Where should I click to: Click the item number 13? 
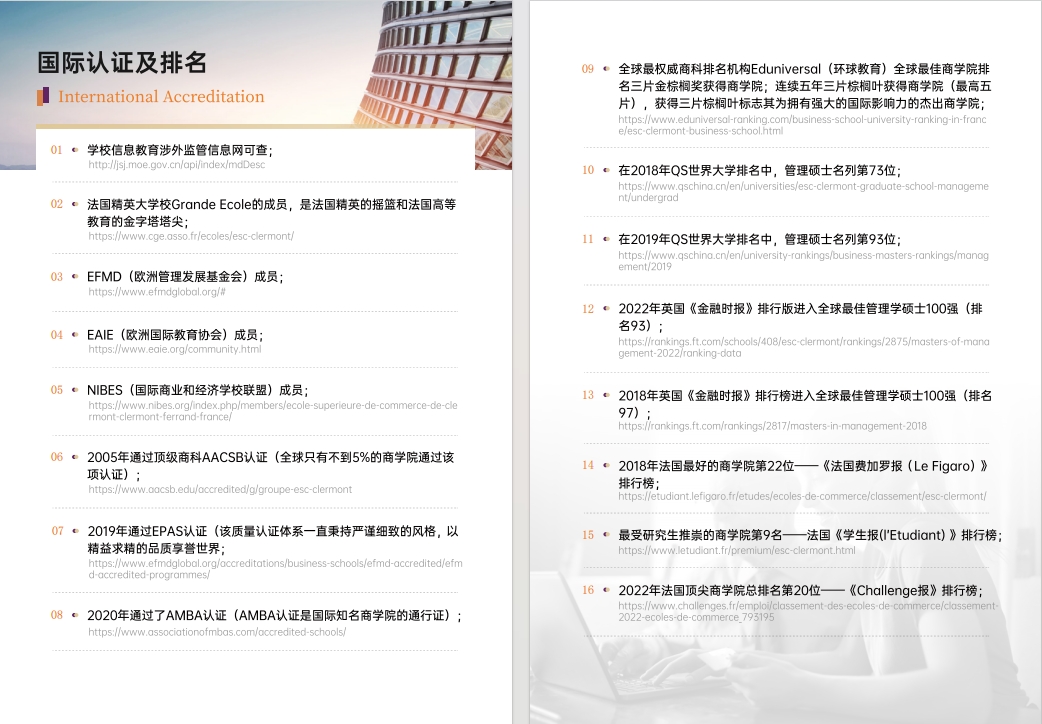587,396
